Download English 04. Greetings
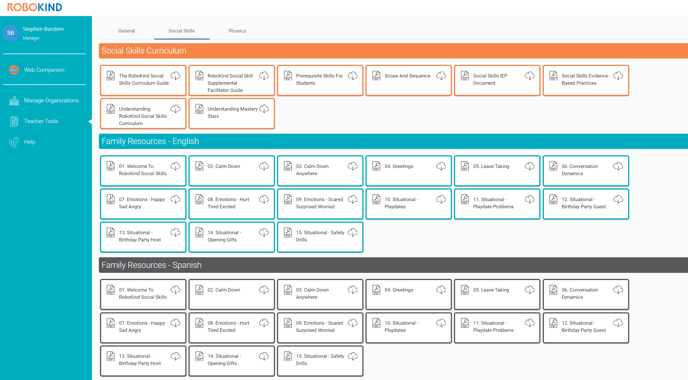 (441, 166)
